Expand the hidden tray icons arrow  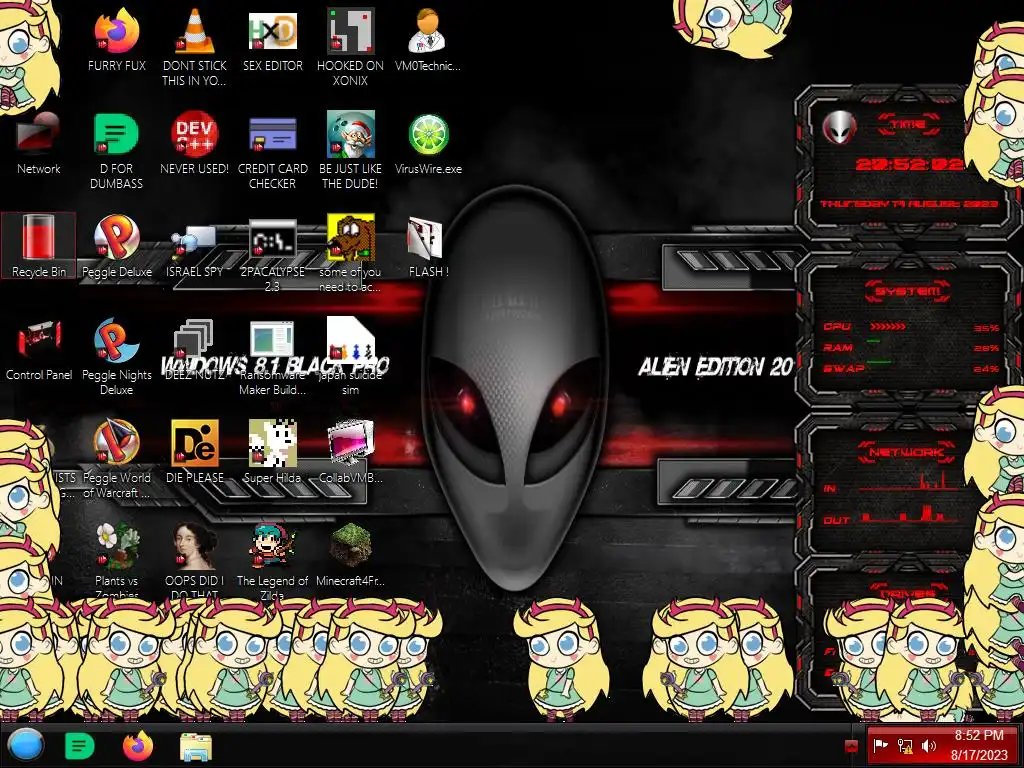(851, 746)
